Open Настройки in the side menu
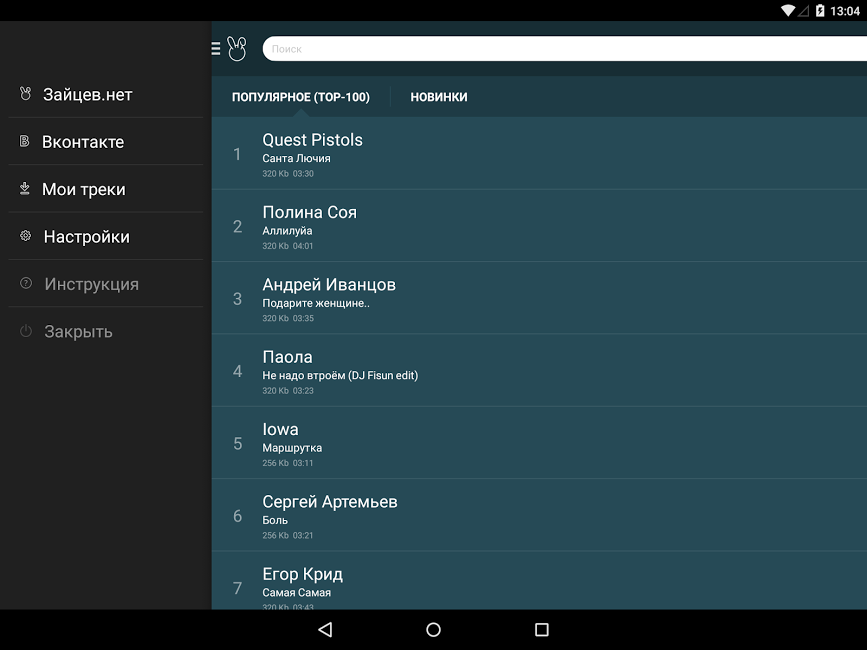 (x=86, y=237)
